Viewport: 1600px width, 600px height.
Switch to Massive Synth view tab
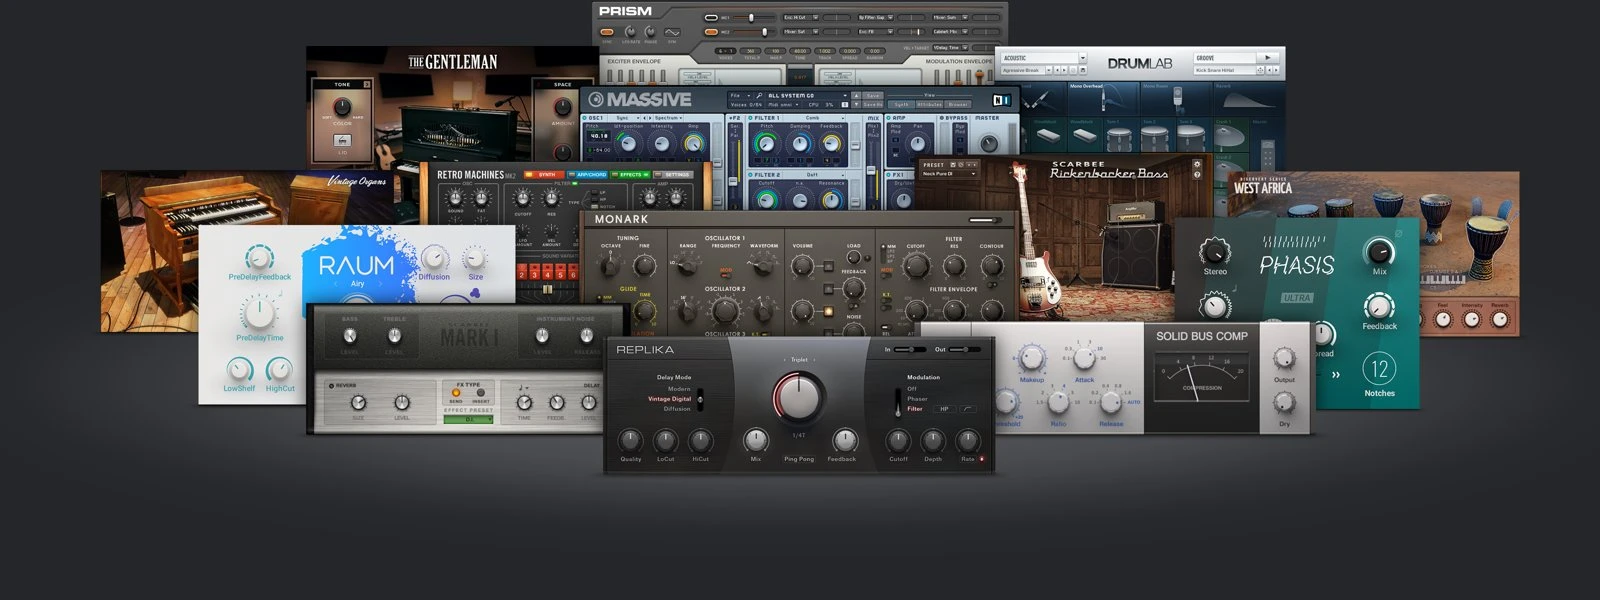902,104
